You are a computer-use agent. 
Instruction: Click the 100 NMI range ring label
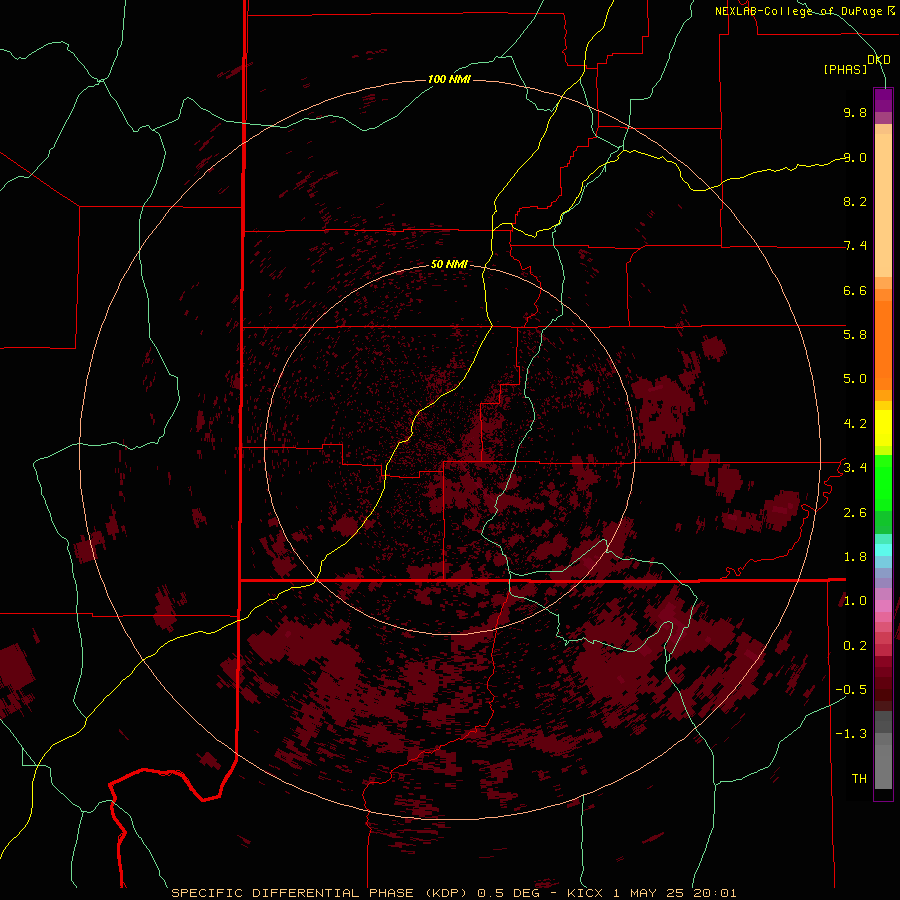[x=449, y=79]
